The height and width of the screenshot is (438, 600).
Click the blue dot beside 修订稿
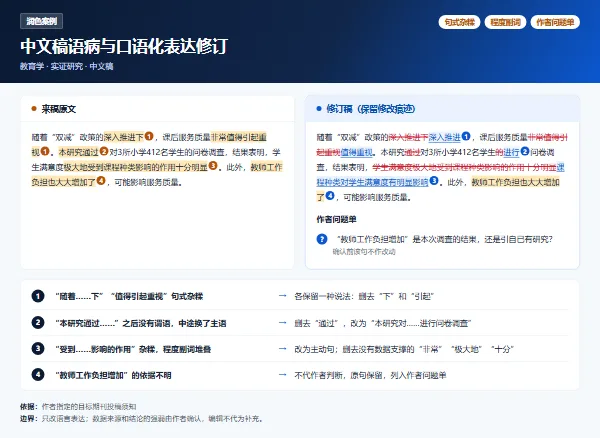pyautogui.click(x=319, y=109)
